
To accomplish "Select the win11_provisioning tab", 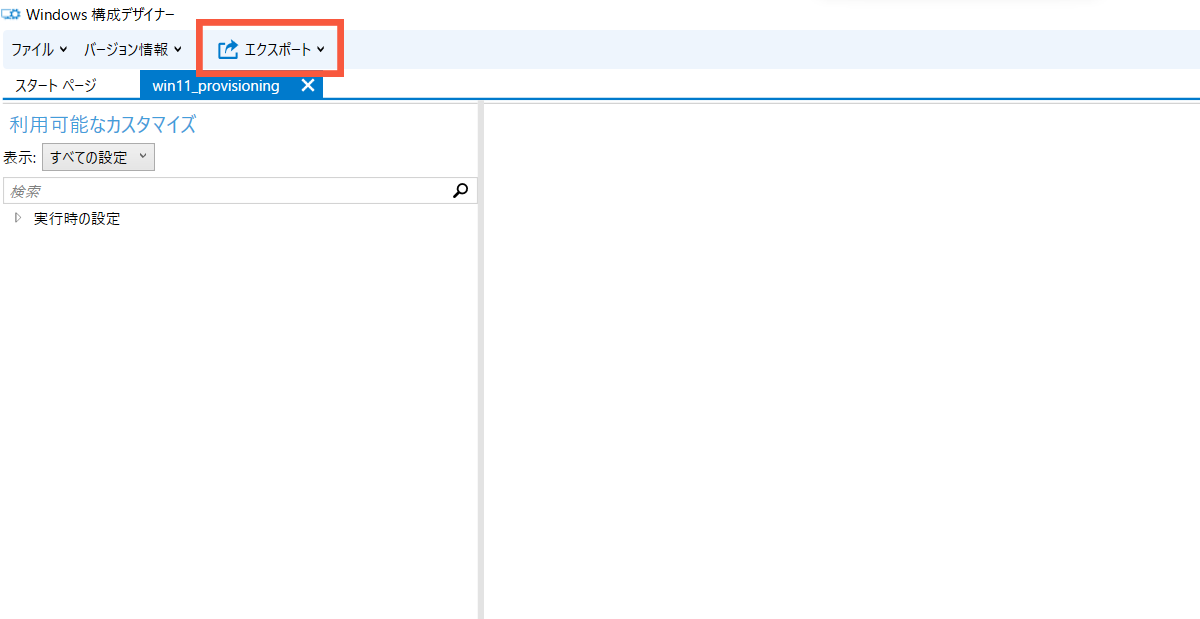I will (x=215, y=85).
